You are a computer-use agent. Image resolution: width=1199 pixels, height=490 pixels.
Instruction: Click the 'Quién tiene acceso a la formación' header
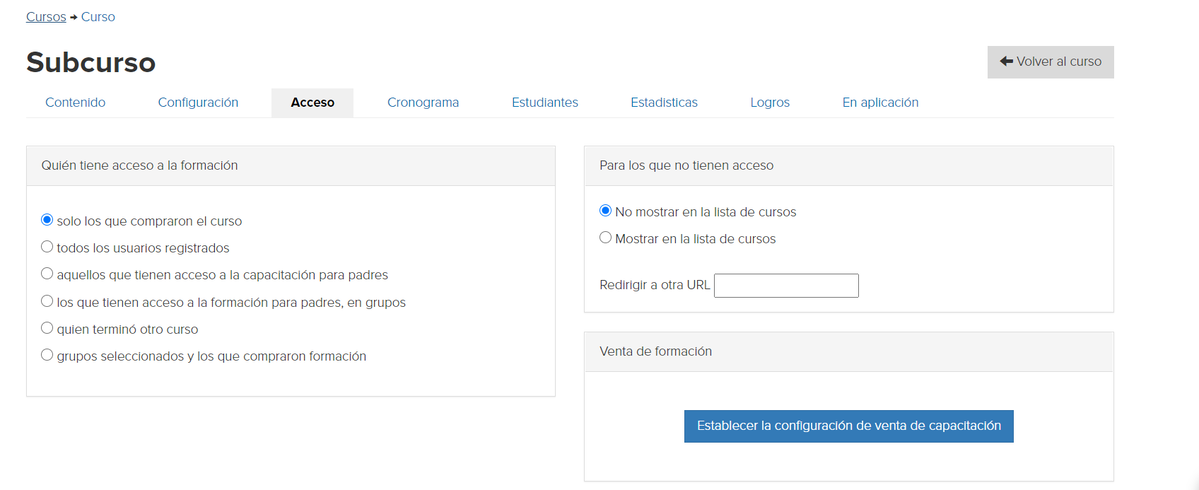coord(291,165)
